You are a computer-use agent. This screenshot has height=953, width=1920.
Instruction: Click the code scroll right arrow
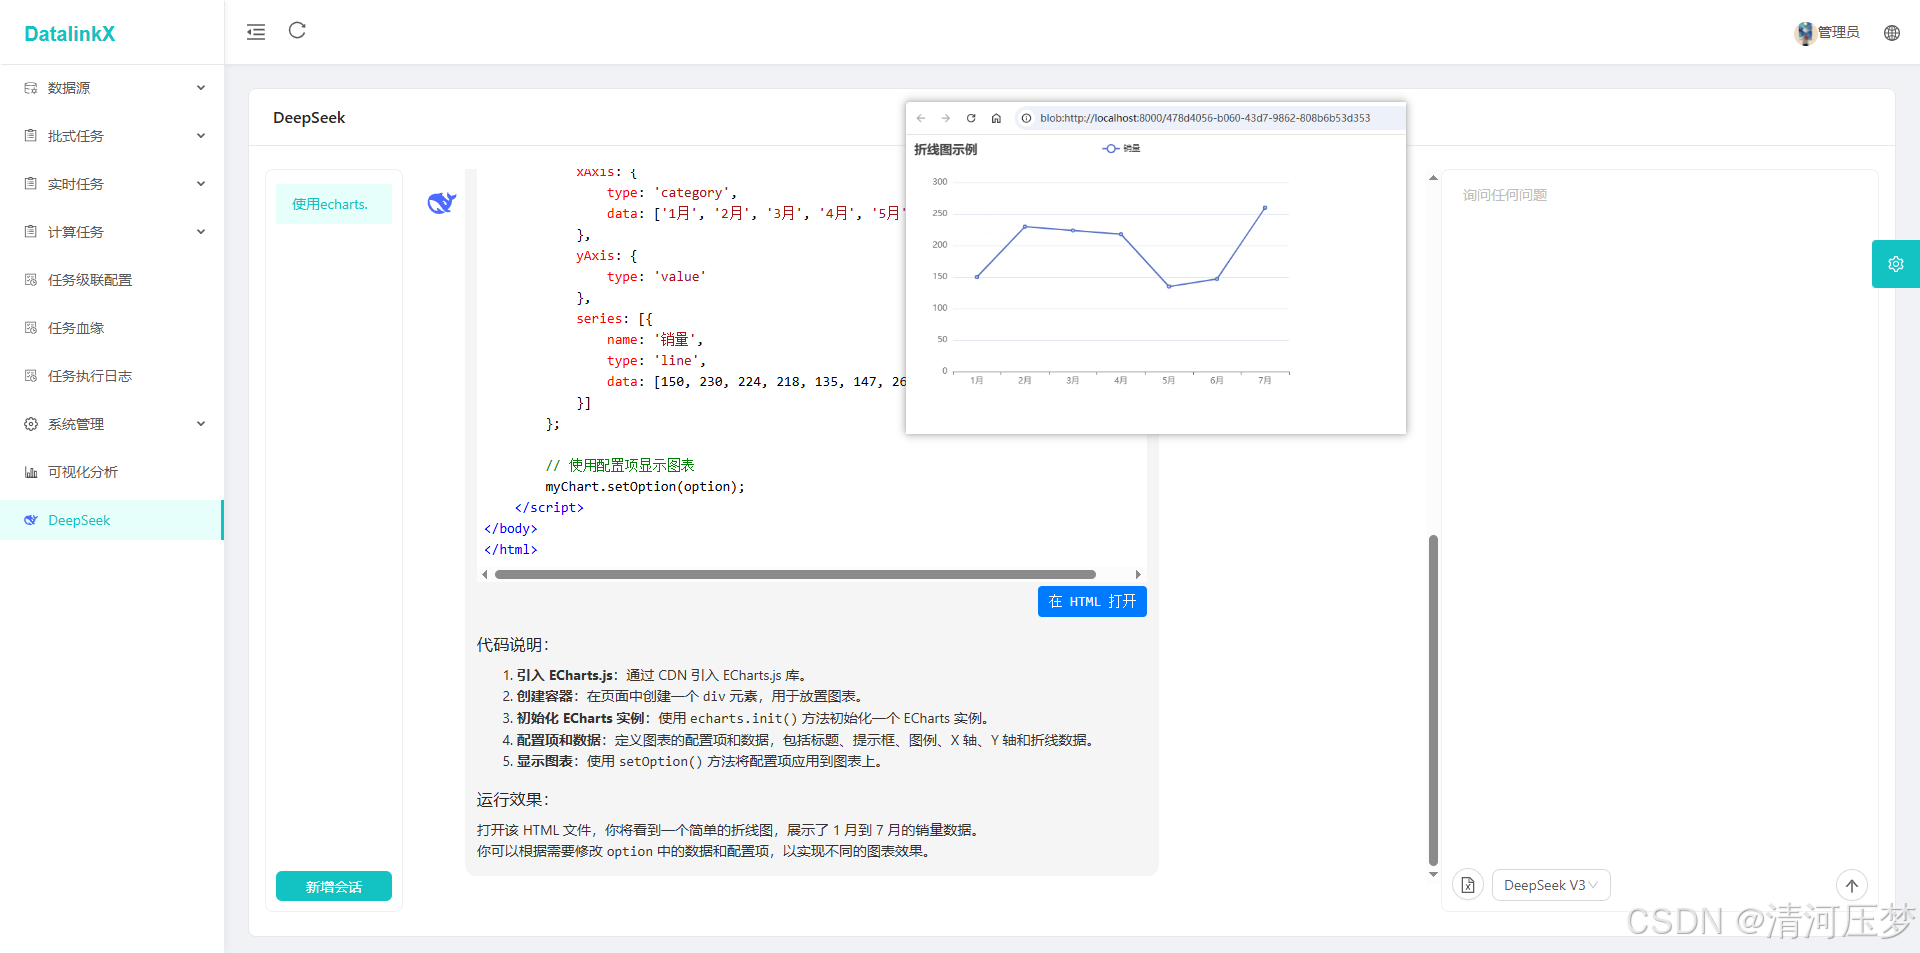pos(1138,574)
